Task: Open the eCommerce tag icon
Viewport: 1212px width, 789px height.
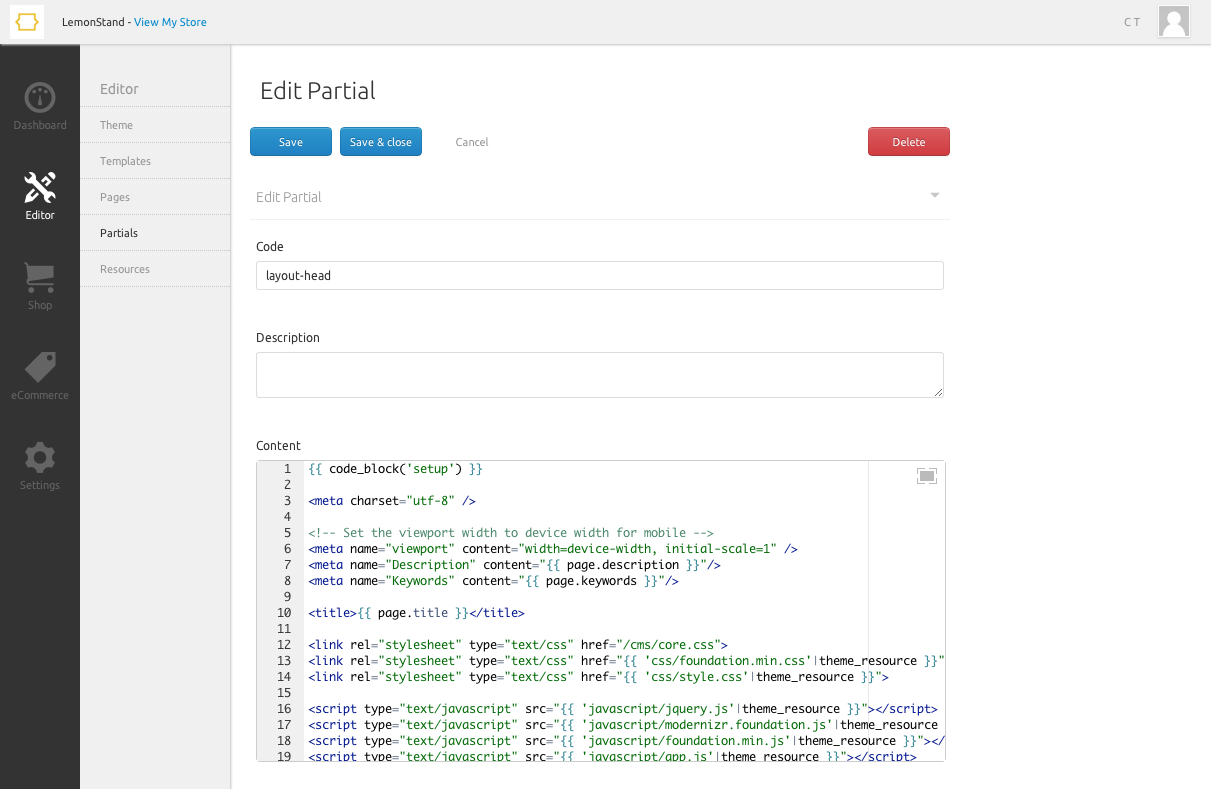Action: coord(40,367)
